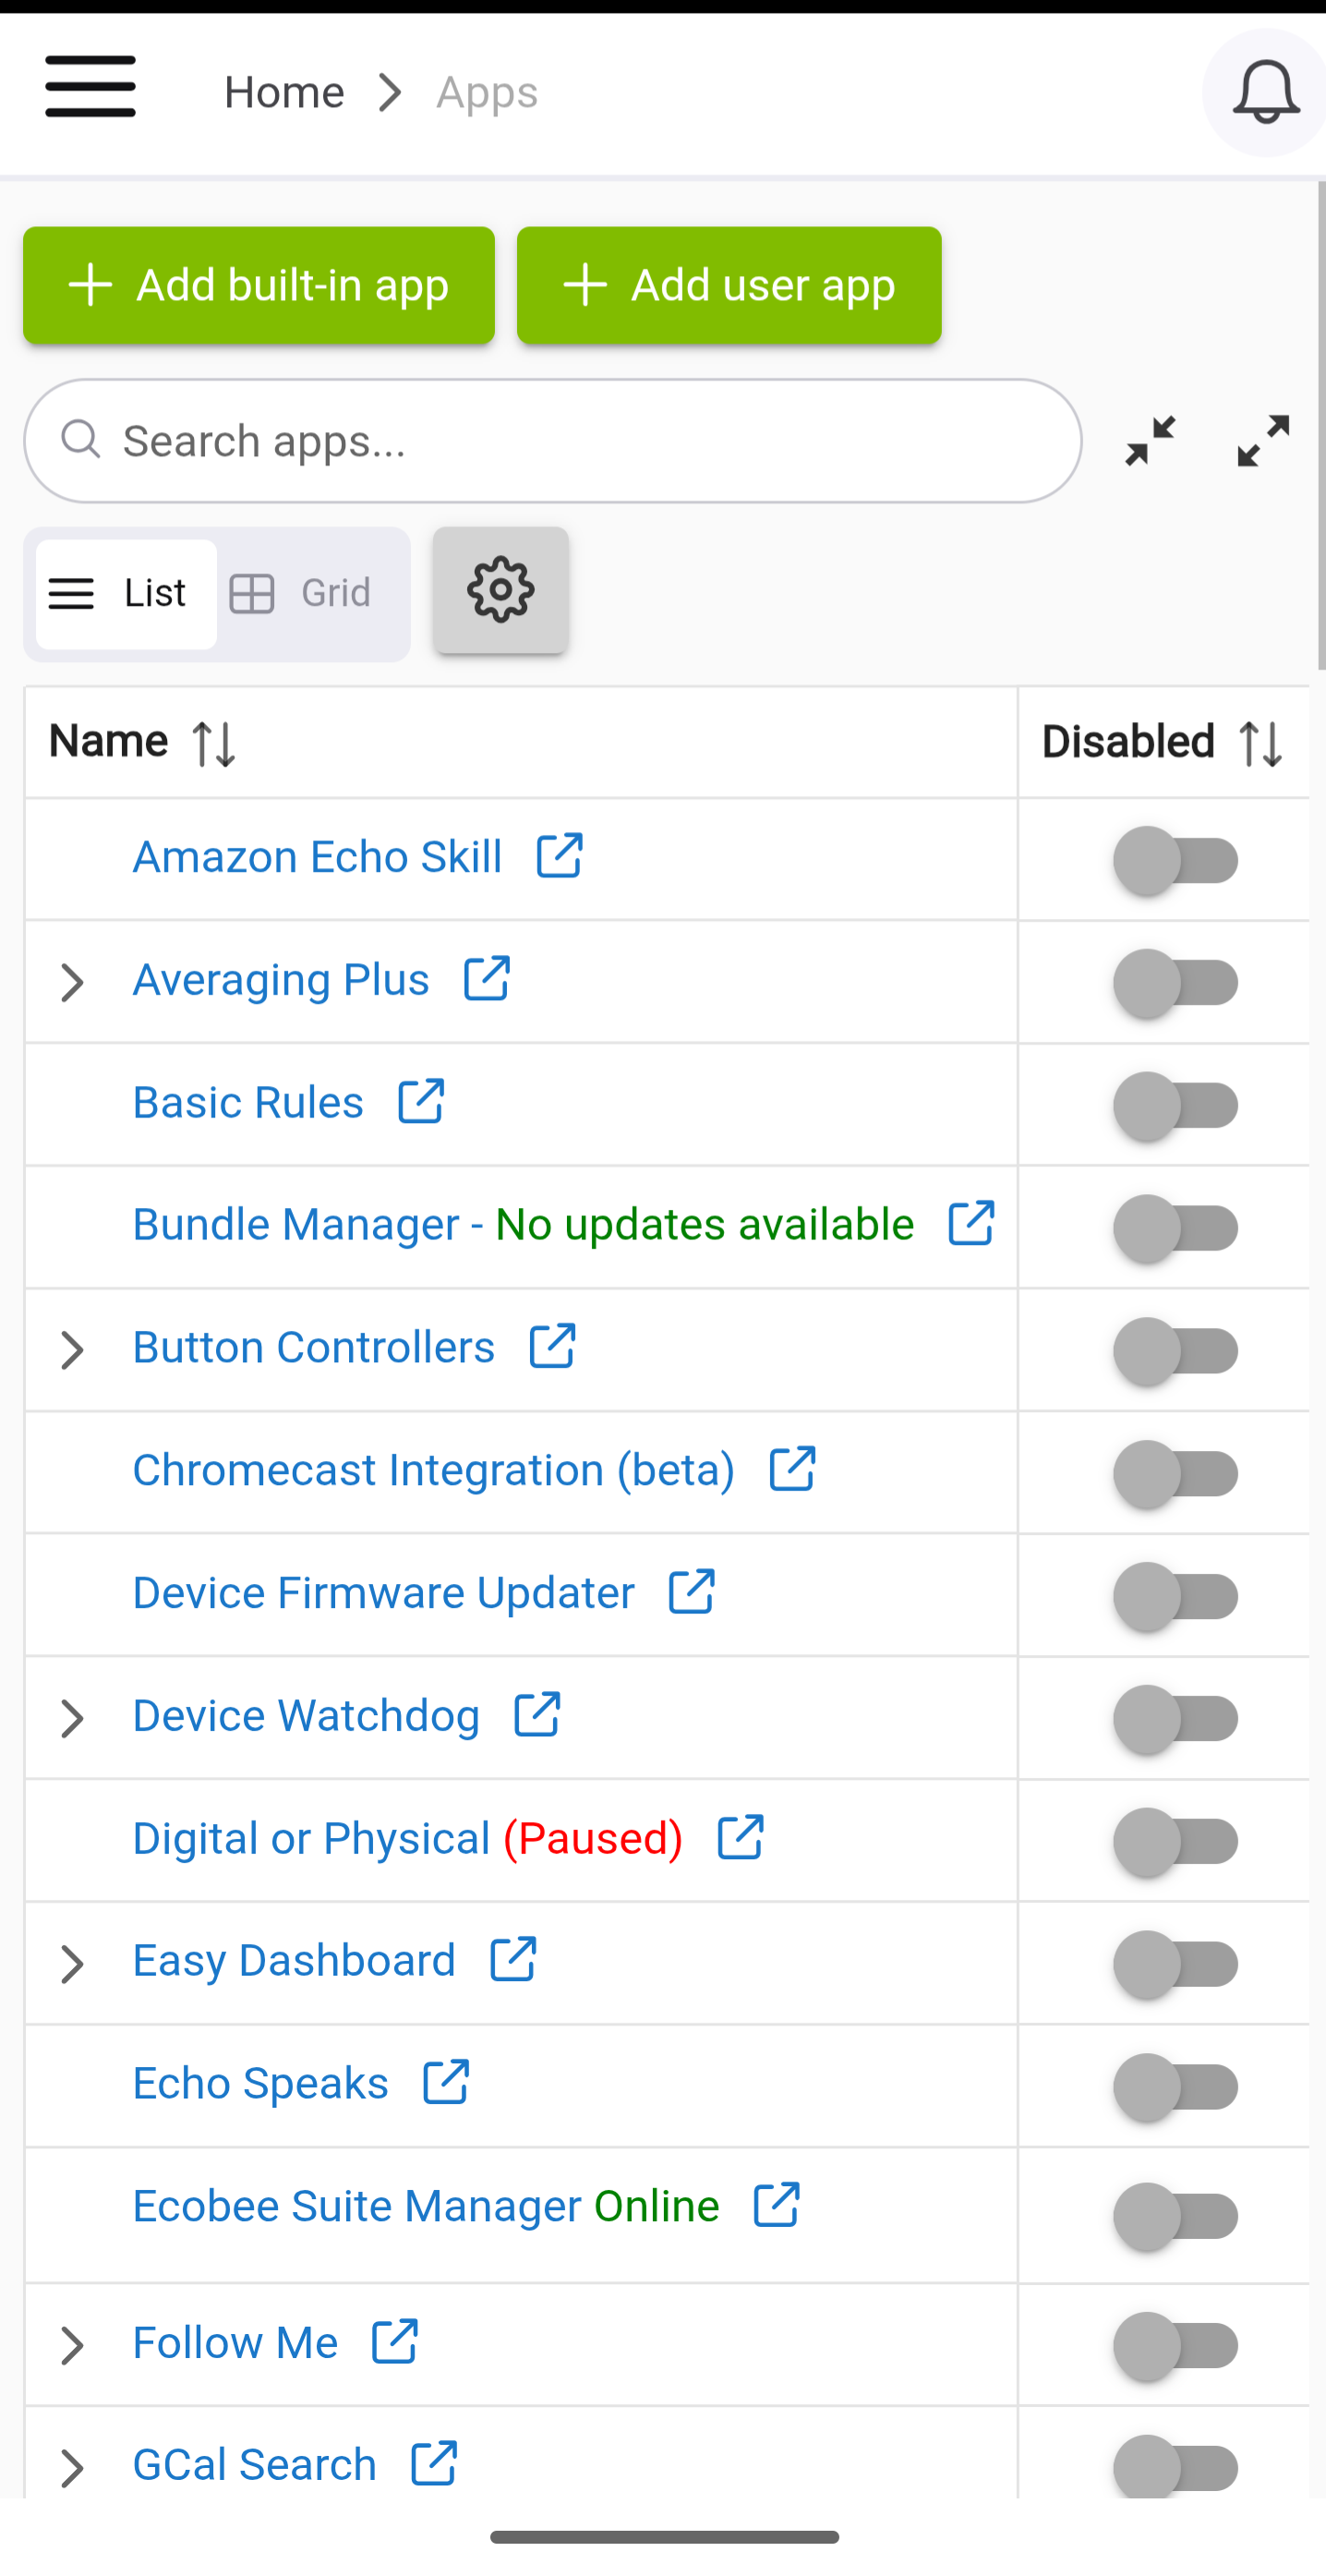
Task: Click the collapse-all arrows icon
Action: [1150, 441]
